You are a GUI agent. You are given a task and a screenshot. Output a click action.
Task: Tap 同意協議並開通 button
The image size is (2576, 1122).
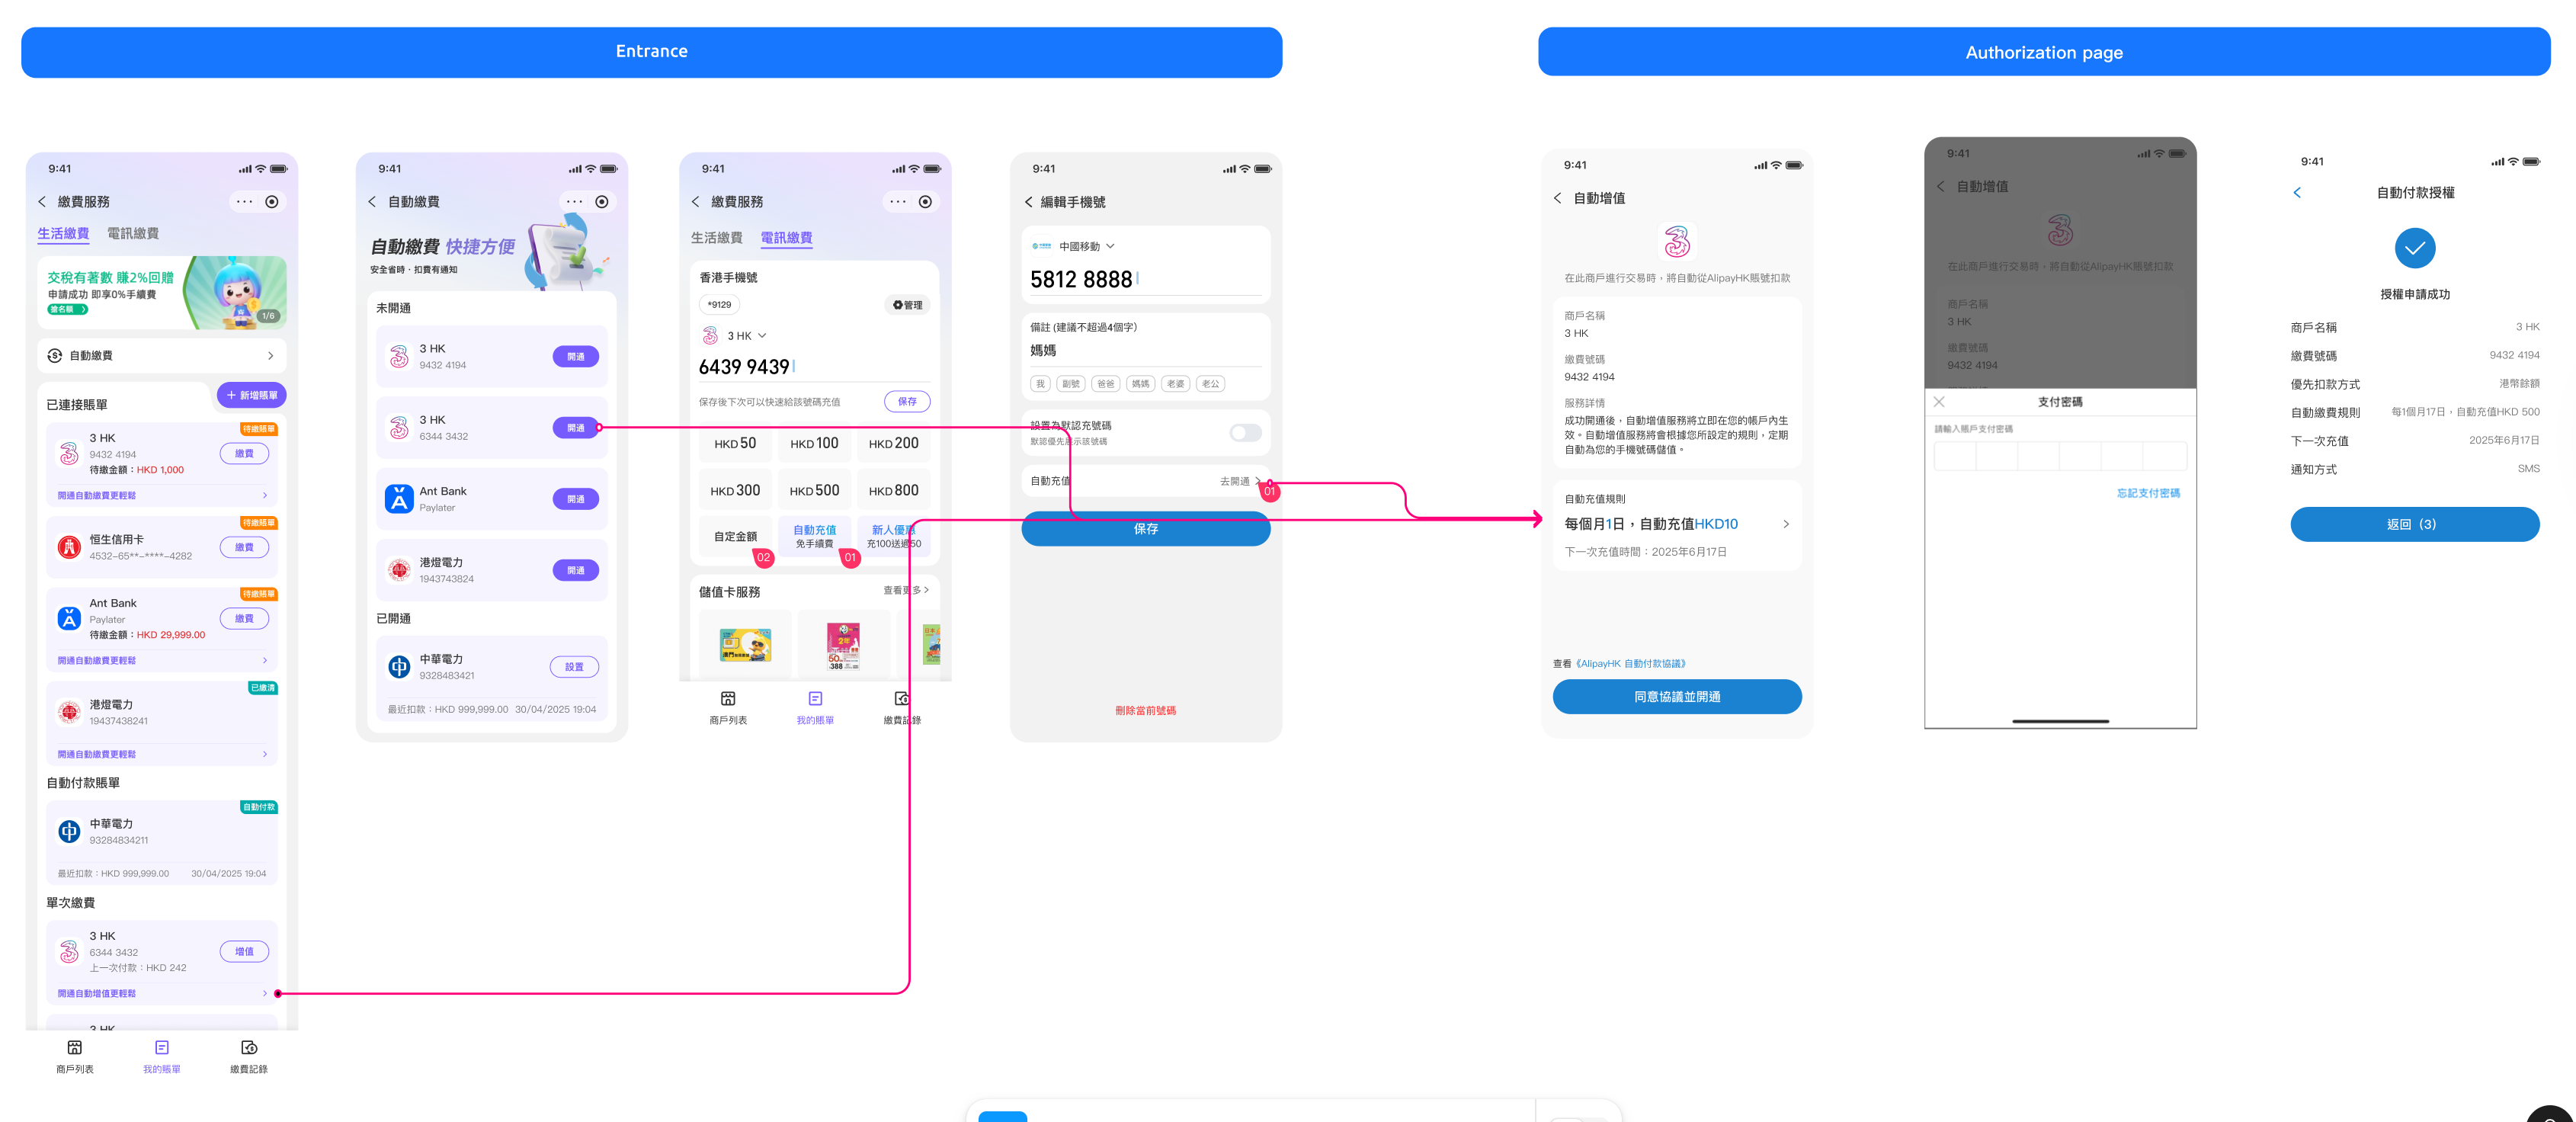coord(1677,697)
